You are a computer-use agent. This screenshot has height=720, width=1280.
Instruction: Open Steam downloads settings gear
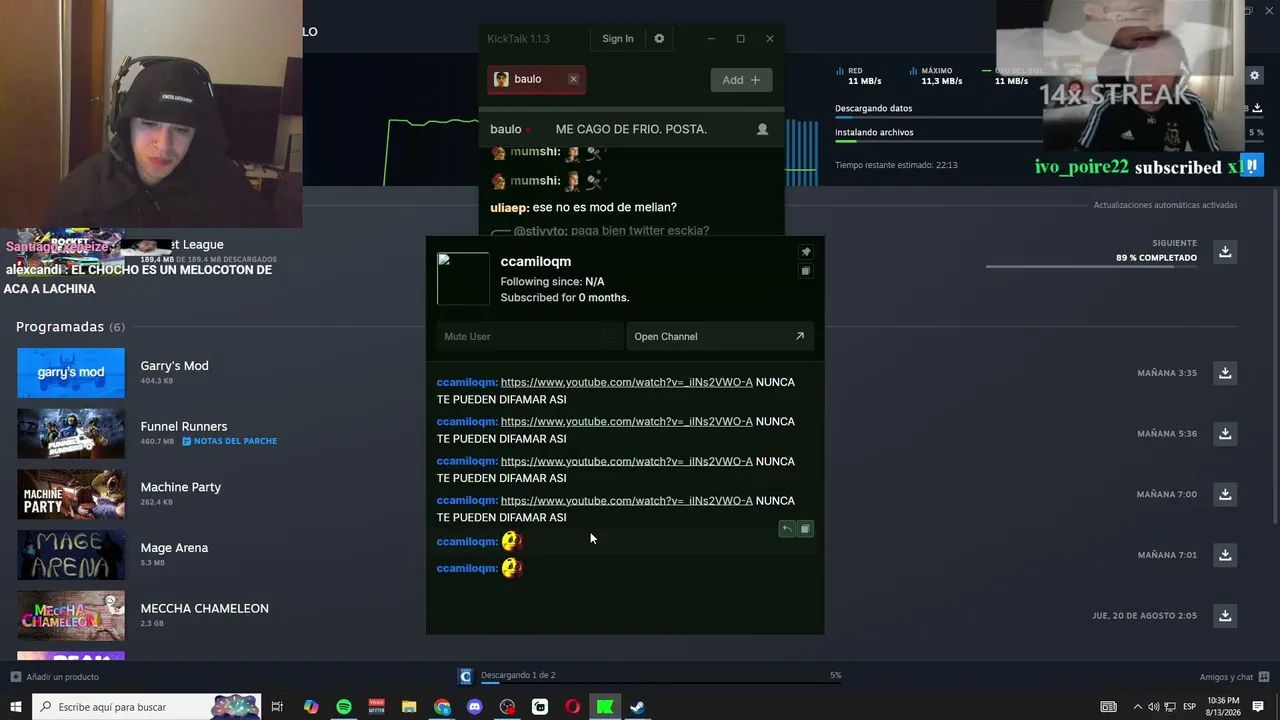coord(1254,75)
